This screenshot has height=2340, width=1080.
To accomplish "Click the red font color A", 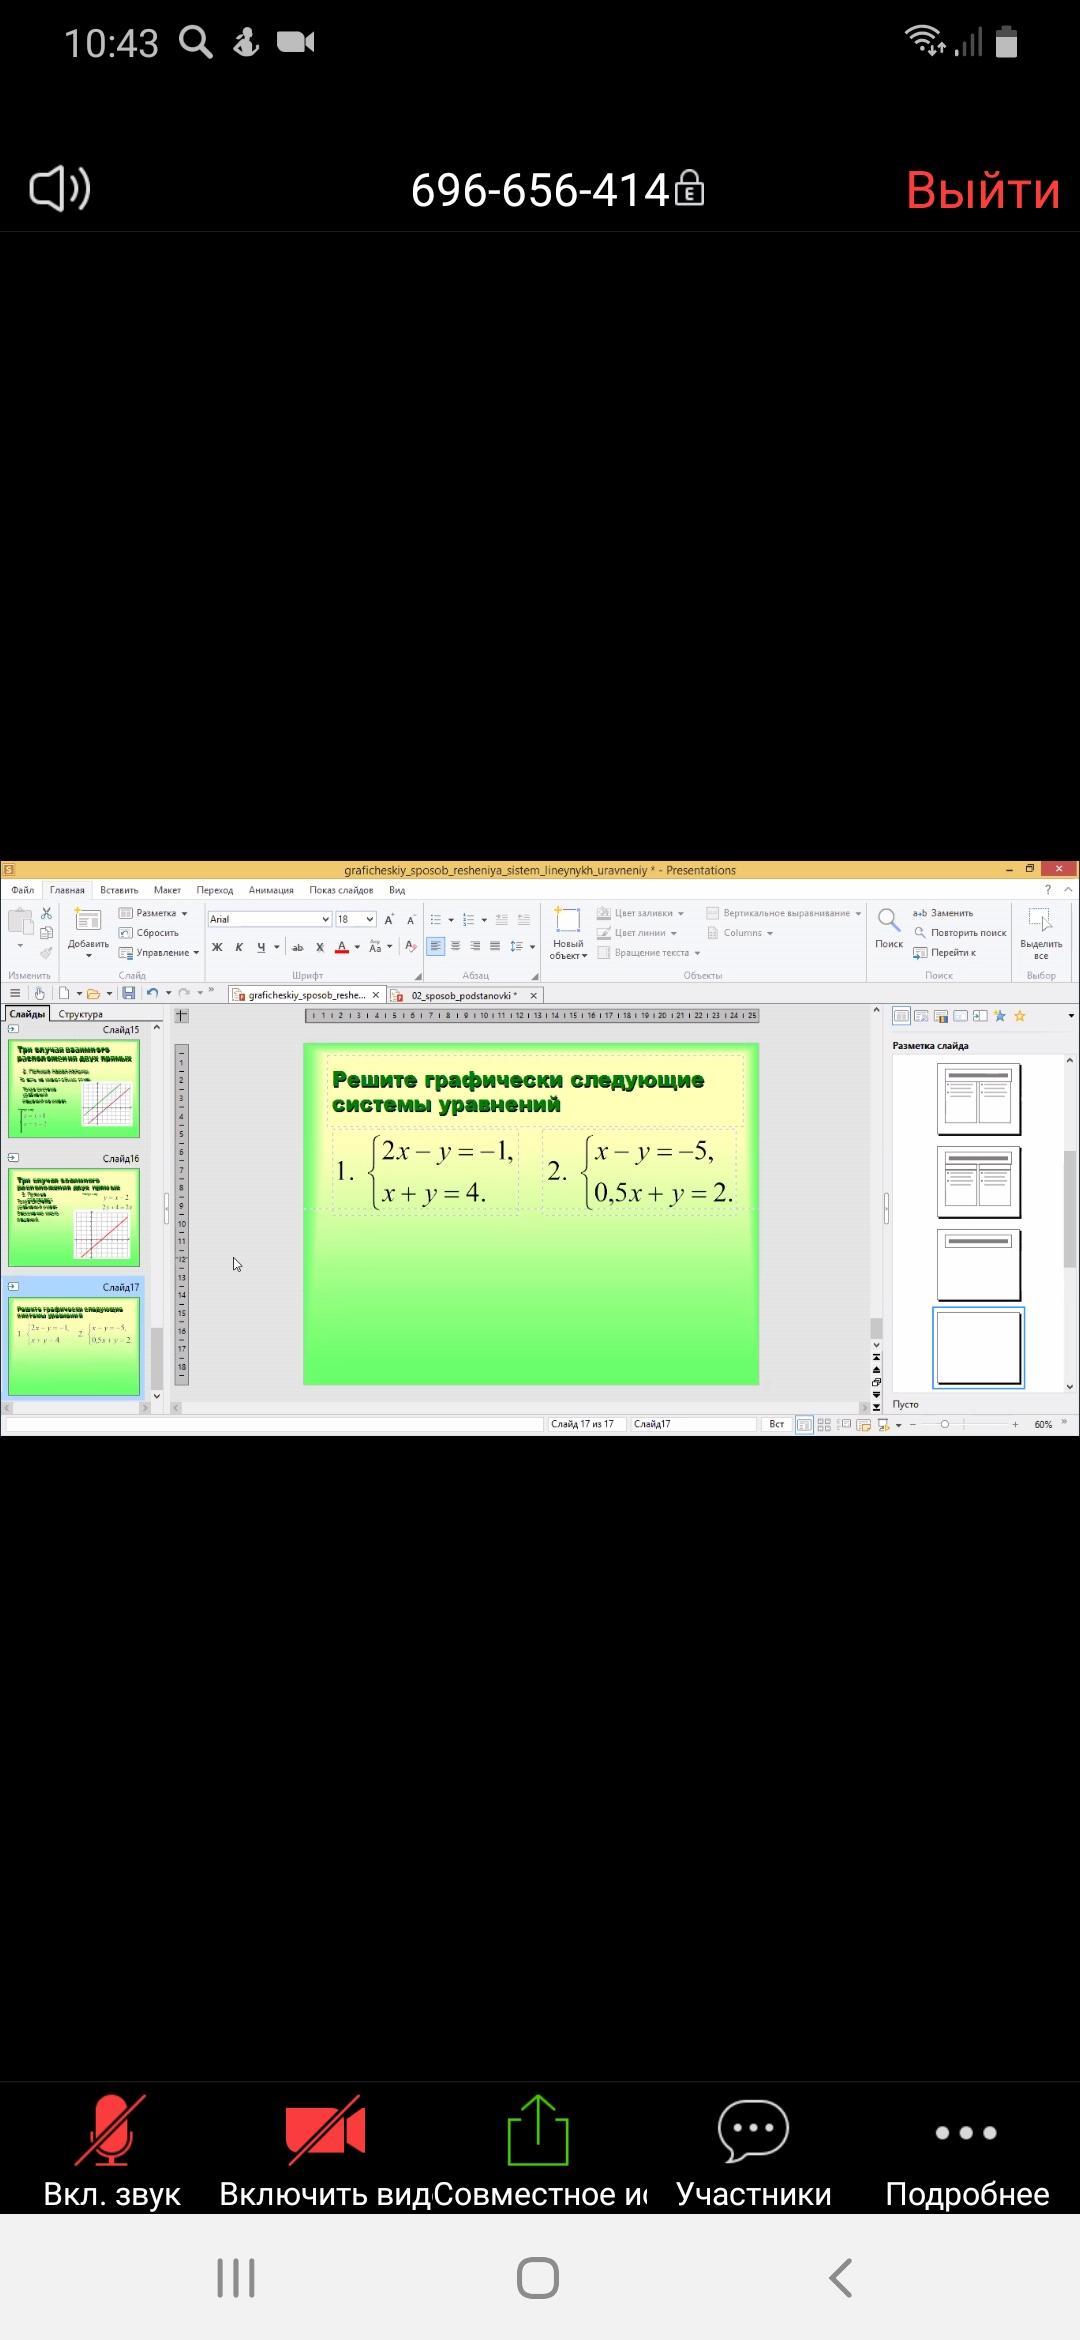I will coord(342,947).
